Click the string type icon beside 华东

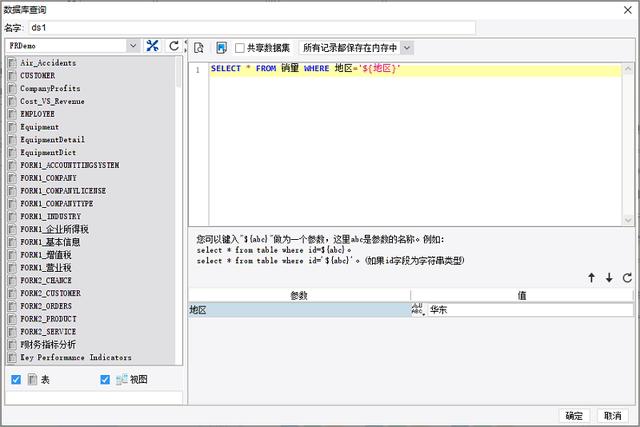click(x=418, y=309)
